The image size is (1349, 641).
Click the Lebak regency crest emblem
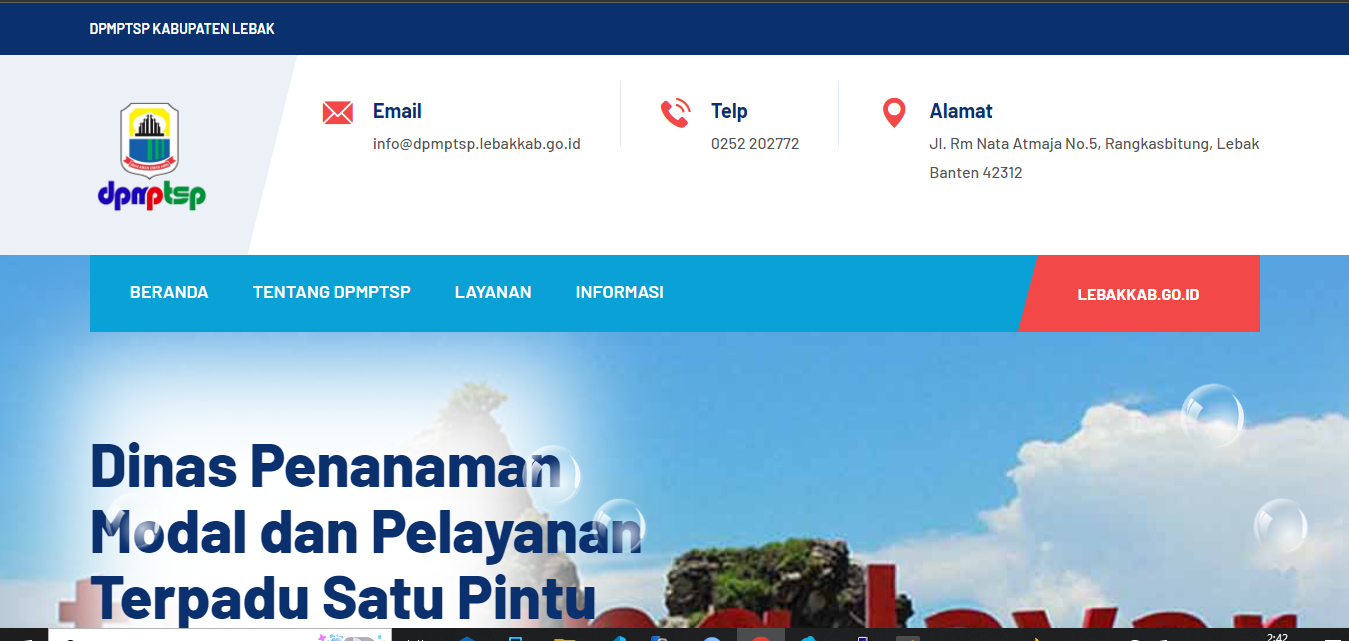150,139
